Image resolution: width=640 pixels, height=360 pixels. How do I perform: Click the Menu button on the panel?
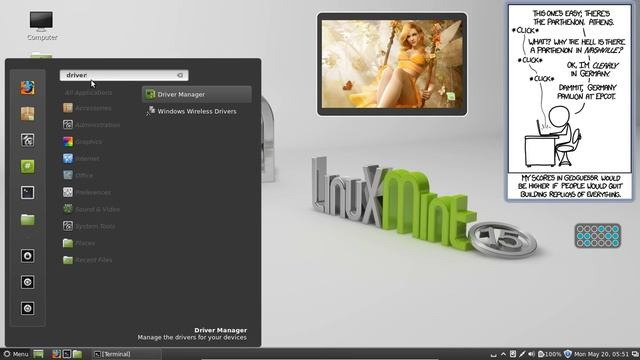point(16,354)
